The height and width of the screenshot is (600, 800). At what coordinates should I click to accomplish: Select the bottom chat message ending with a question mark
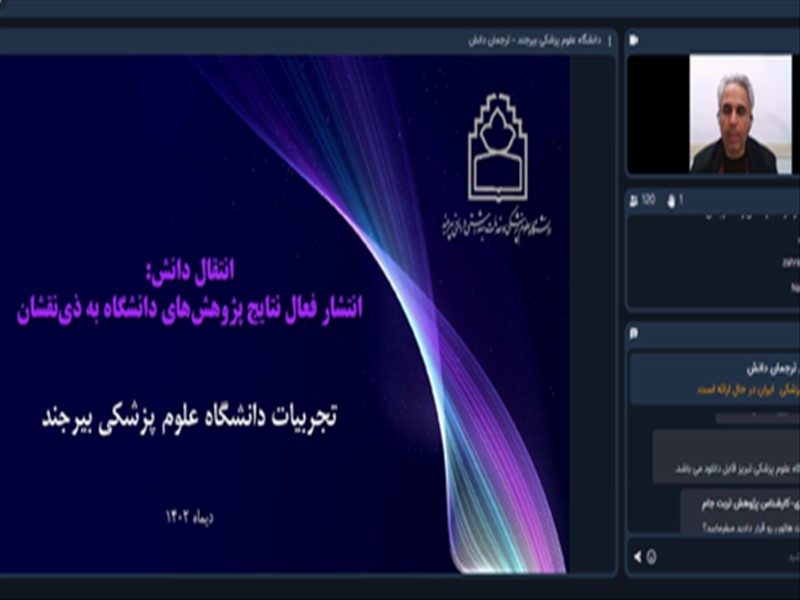pyautogui.click(x=740, y=512)
